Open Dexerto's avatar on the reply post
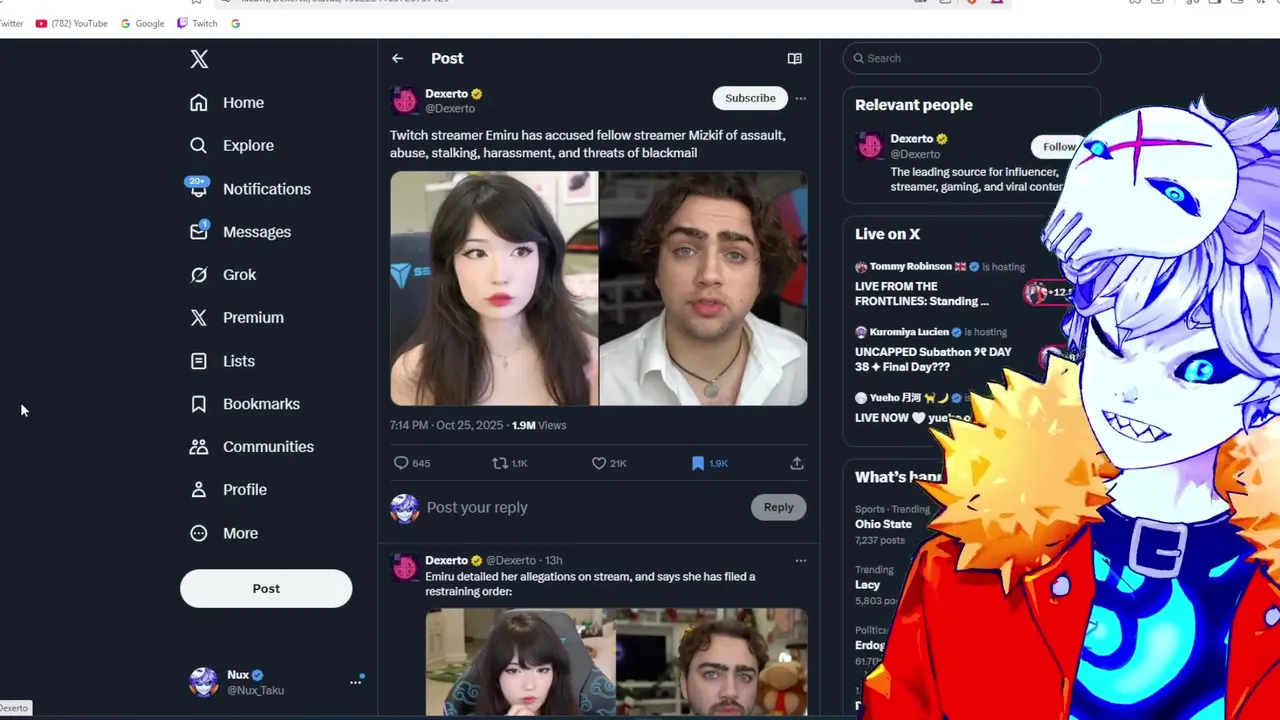This screenshot has height=720, width=1280. [x=405, y=568]
